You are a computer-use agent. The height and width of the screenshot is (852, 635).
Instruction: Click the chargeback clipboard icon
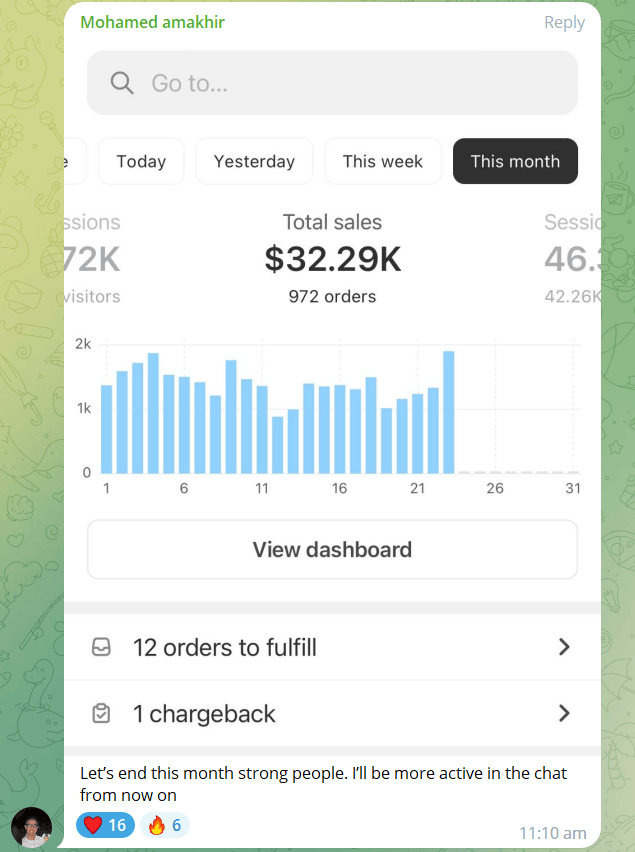[x=101, y=713]
